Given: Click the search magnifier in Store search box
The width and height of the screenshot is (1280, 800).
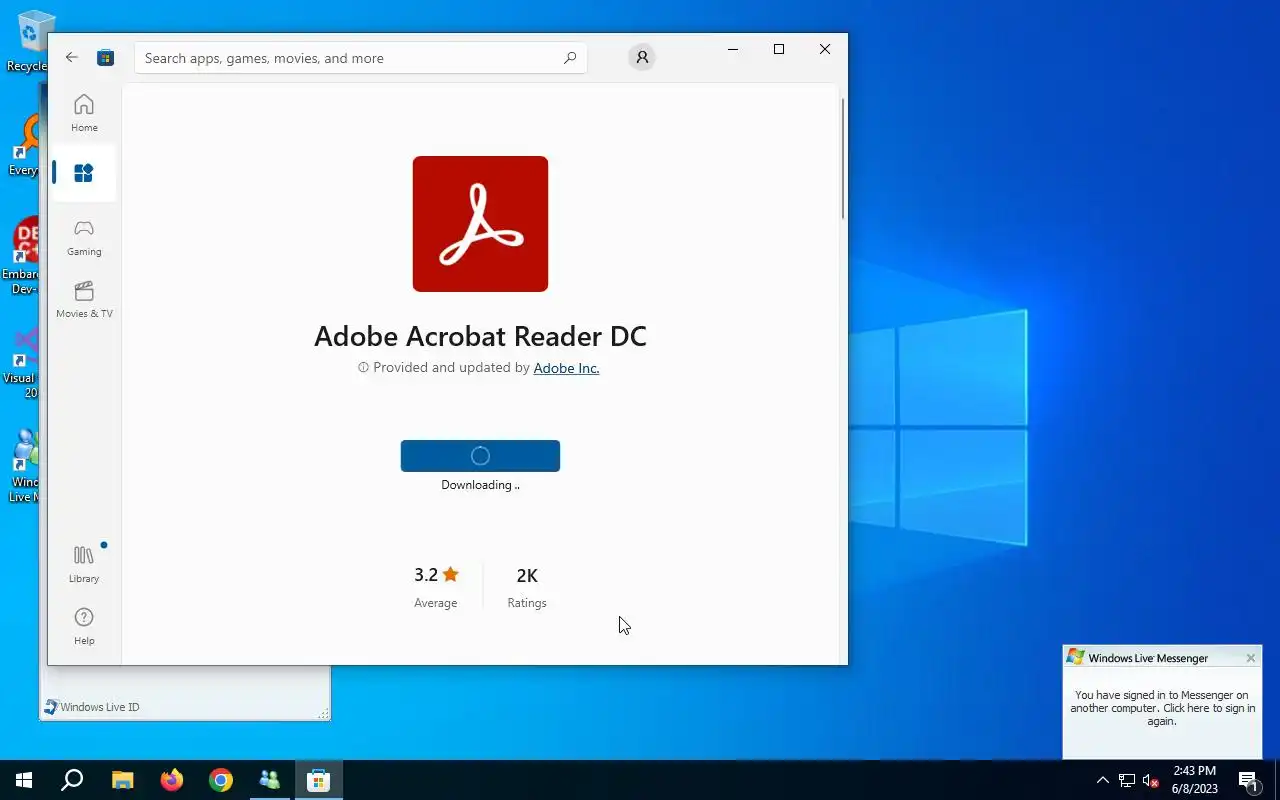Looking at the screenshot, I should point(570,58).
